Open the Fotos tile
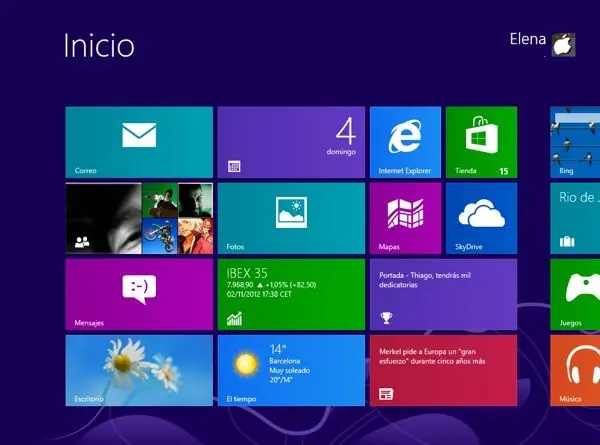Image resolution: width=600 pixels, height=445 pixels. click(x=291, y=218)
